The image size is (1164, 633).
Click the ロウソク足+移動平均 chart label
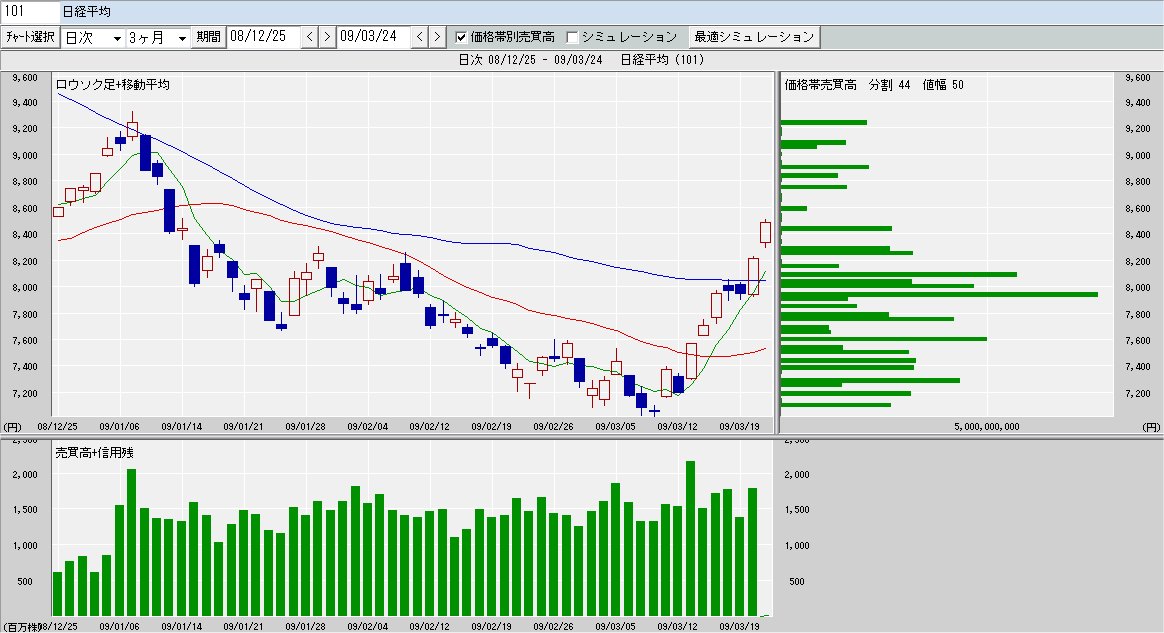[113, 85]
